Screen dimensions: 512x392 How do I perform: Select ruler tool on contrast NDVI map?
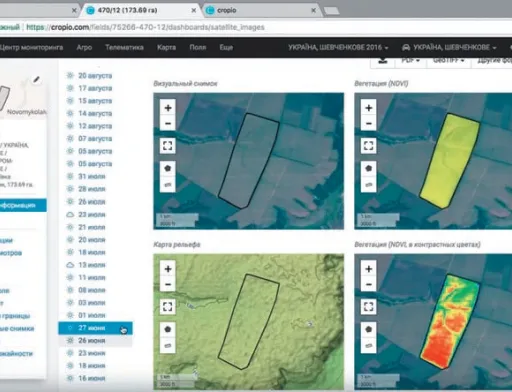[x=369, y=345]
